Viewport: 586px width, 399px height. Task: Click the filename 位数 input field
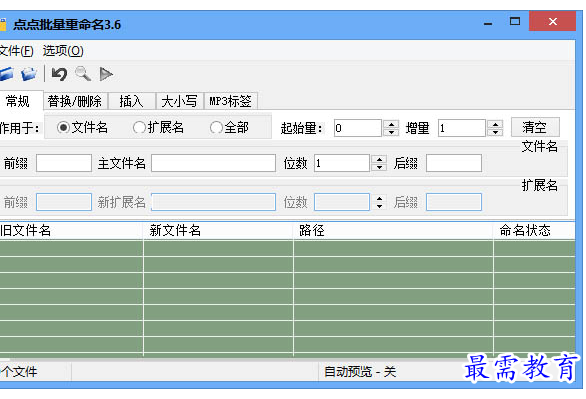[342, 163]
